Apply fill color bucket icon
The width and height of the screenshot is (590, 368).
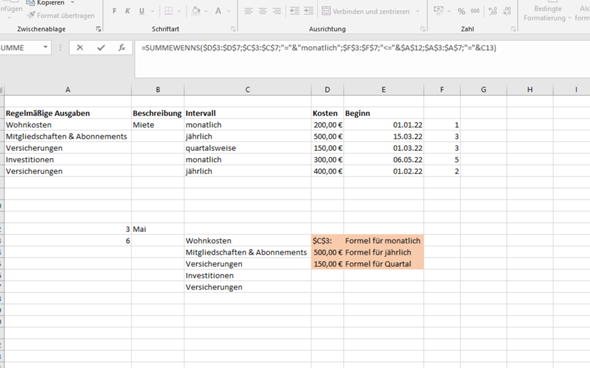(196, 11)
